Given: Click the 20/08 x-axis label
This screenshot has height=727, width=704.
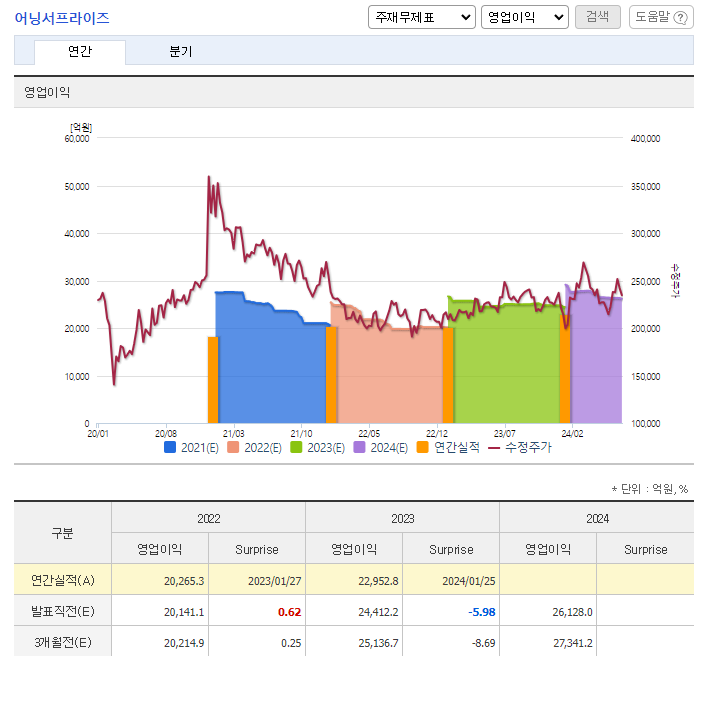Looking at the screenshot, I should (x=166, y=434).
